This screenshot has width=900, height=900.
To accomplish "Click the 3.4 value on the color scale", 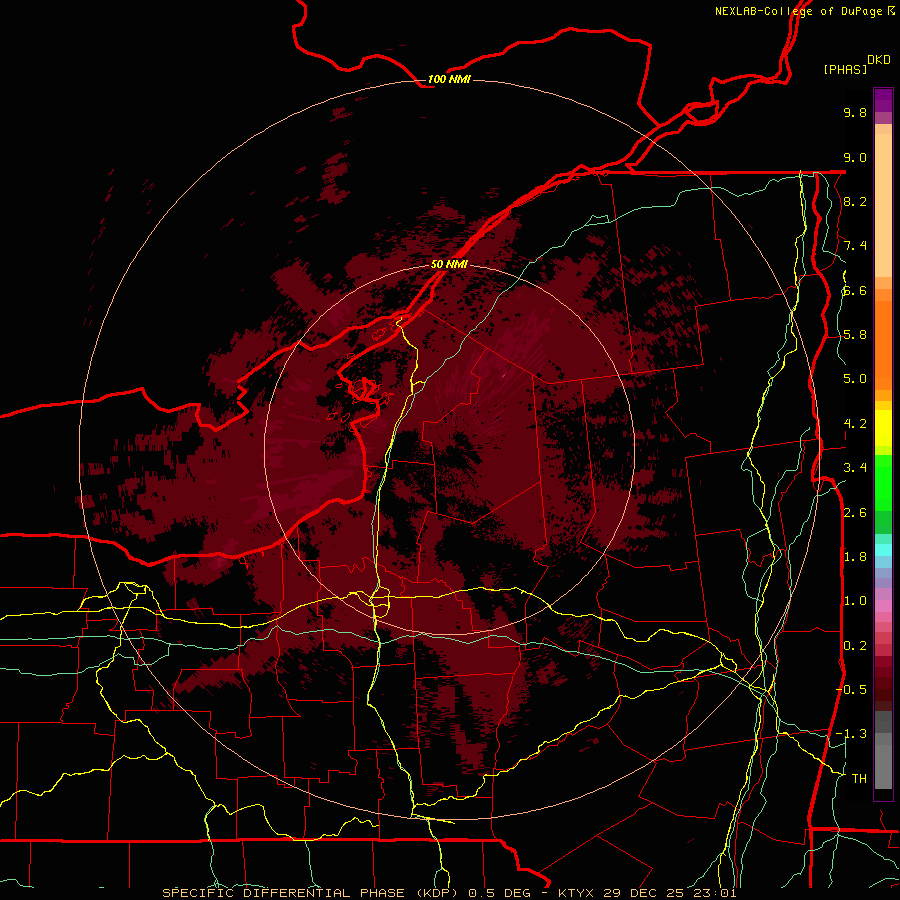I will [855, 468].
